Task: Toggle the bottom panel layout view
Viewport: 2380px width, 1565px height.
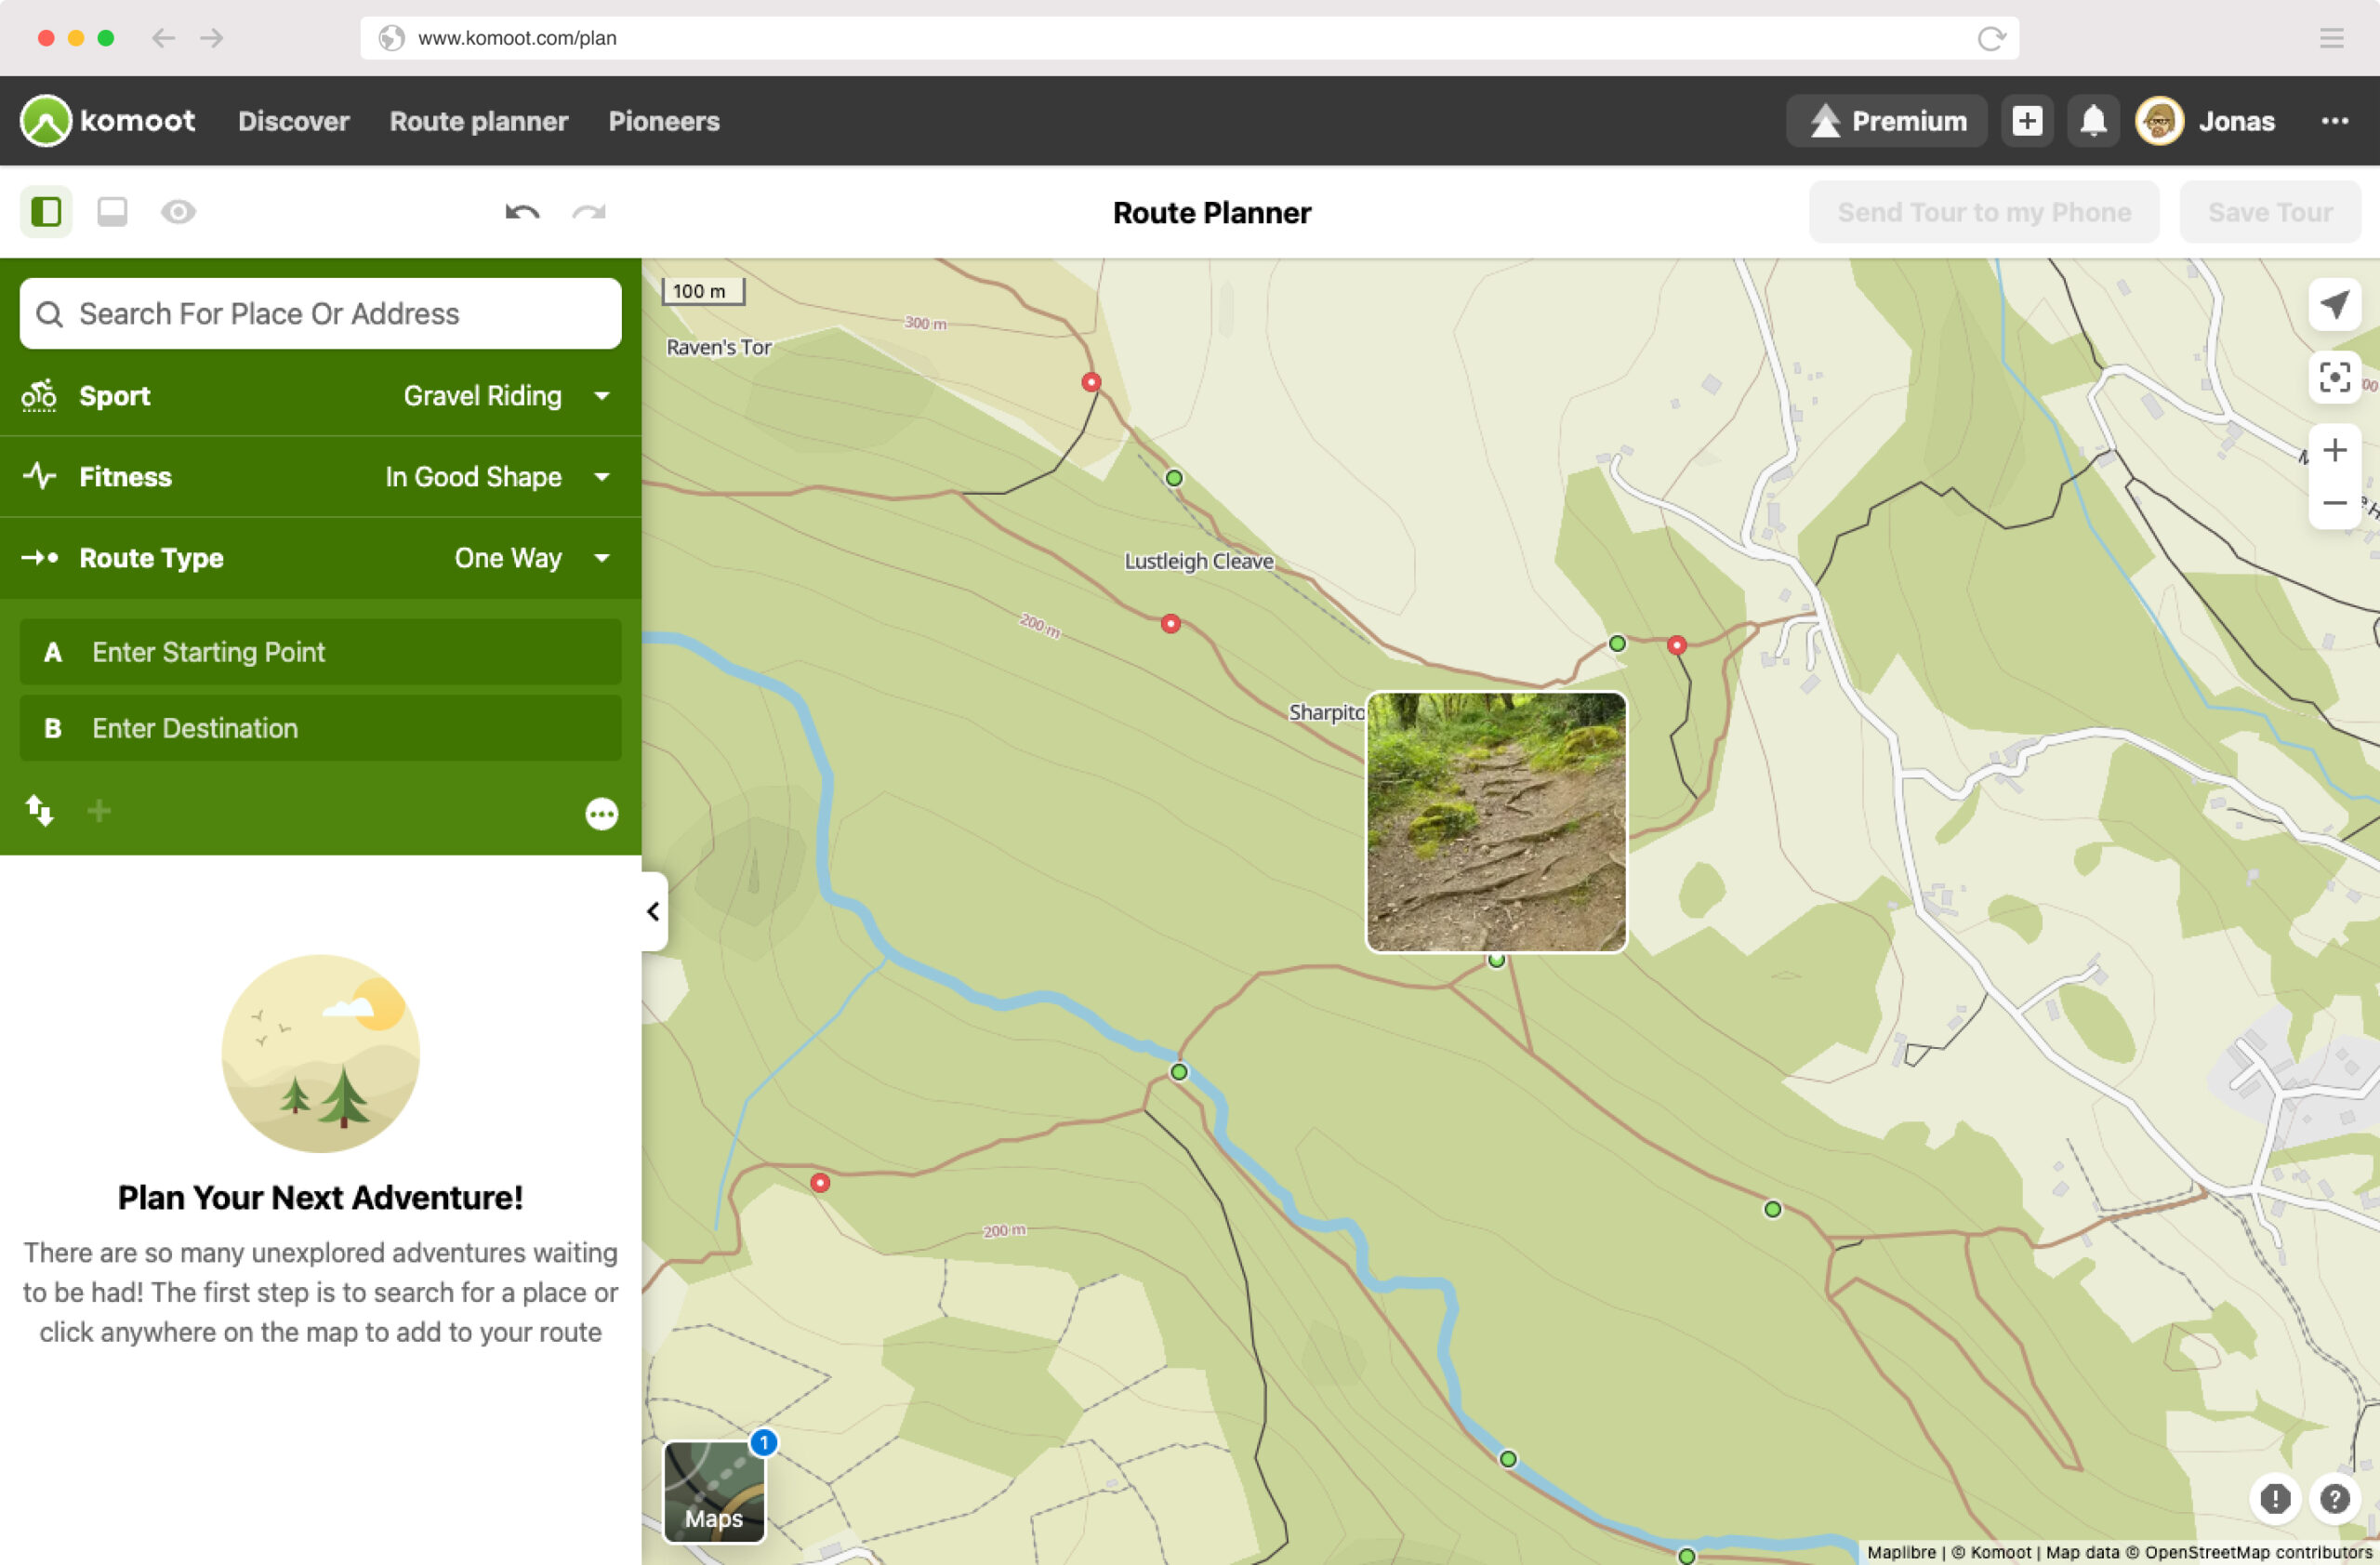Action: click(112, 212)
